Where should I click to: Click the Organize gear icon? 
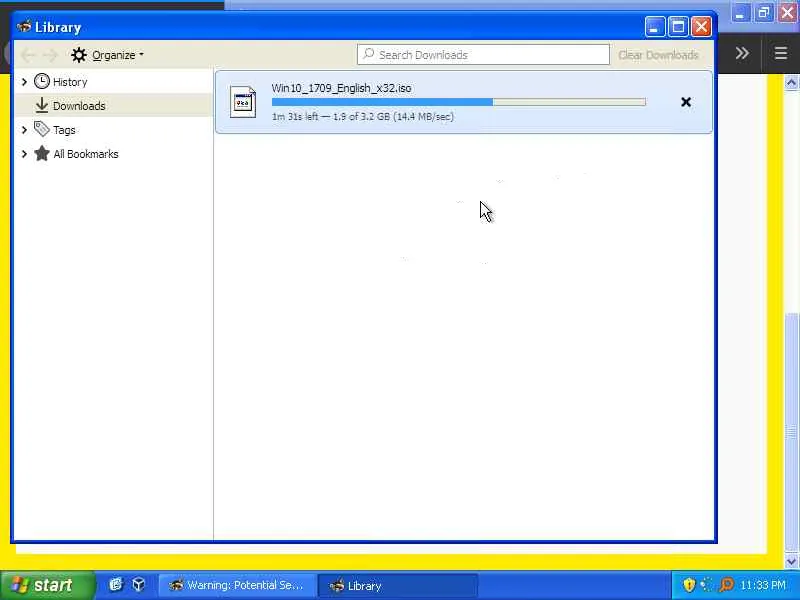click(79, 55)
